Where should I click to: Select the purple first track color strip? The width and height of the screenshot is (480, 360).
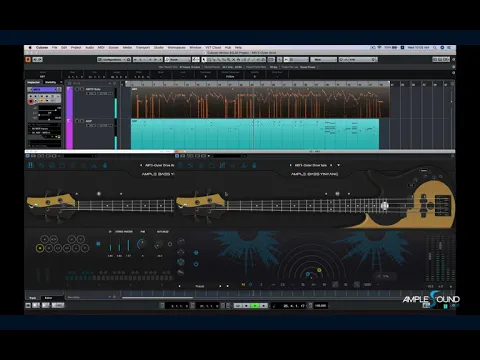coord(69,102)
